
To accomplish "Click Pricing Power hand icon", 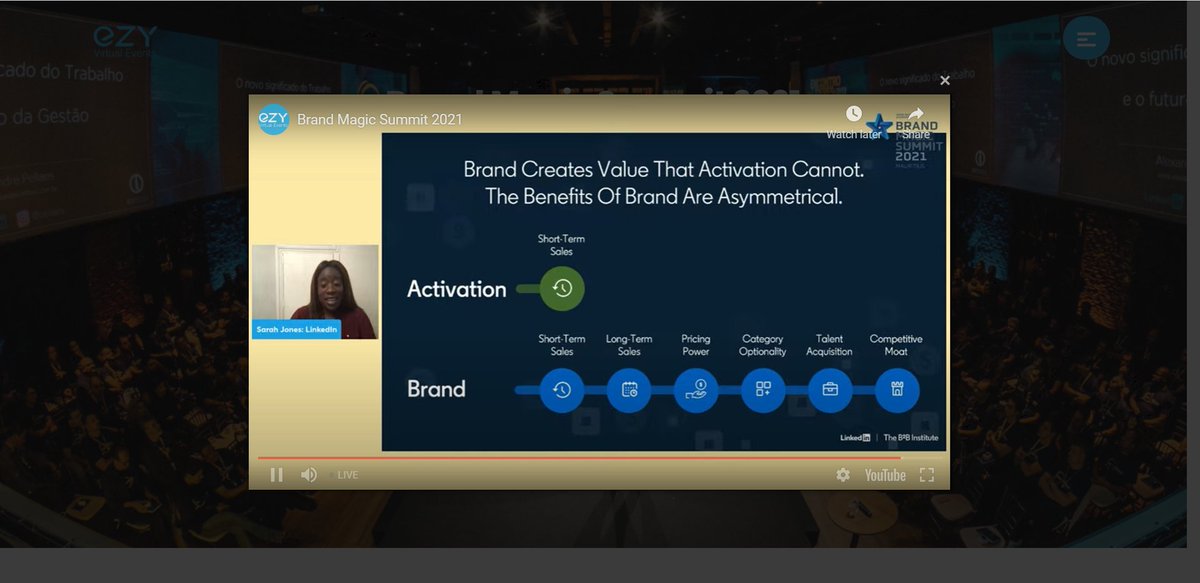I will [x=696, y=390].
